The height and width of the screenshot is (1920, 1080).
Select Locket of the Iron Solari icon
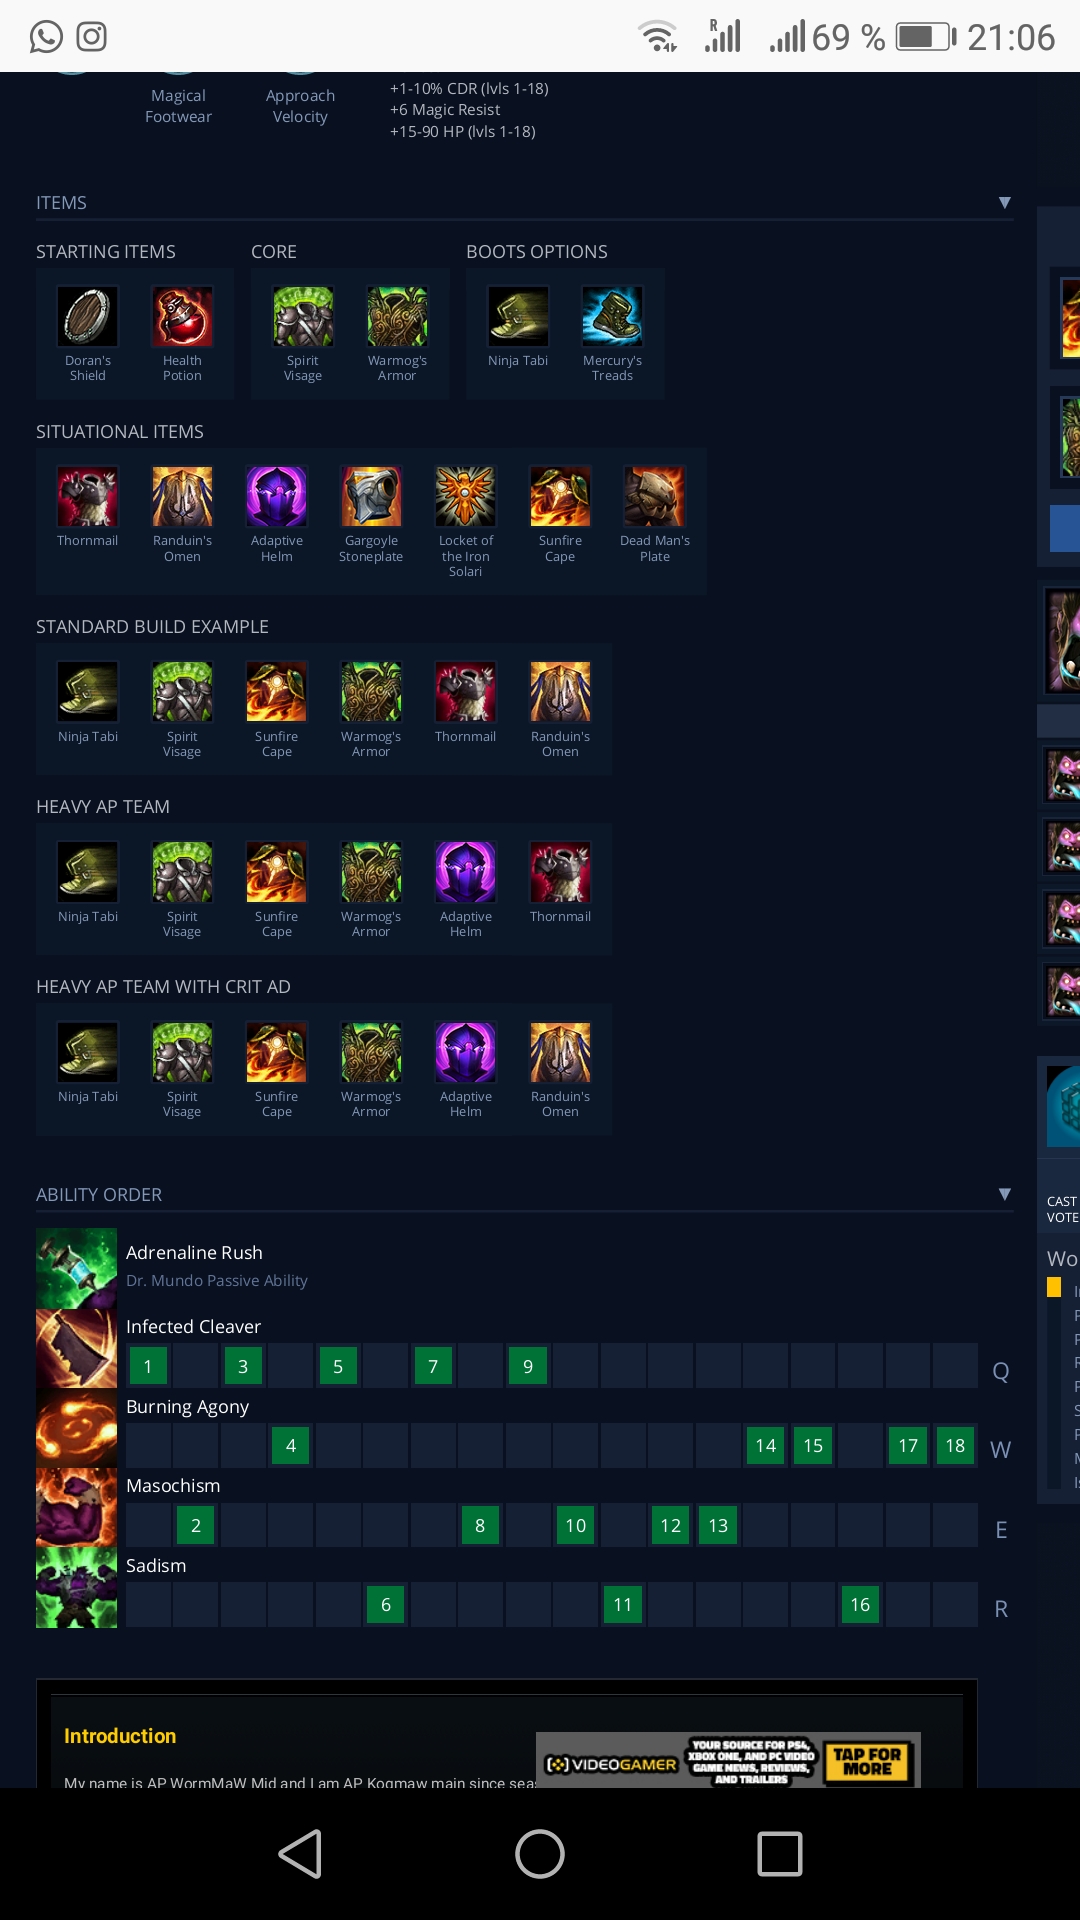pyautogui.click(x=465, y=496)
